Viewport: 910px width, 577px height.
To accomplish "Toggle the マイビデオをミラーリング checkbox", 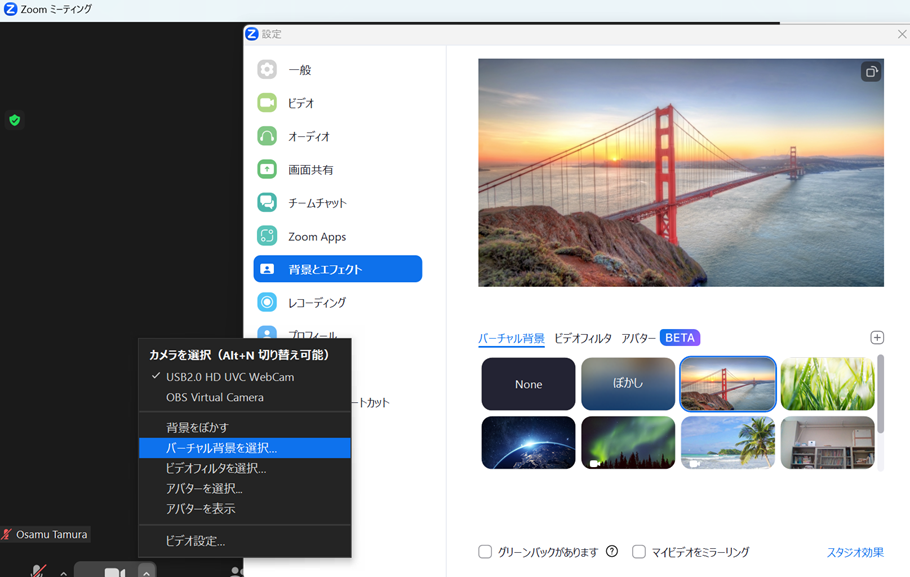I will pyautogui.click(x=639, y=552).
